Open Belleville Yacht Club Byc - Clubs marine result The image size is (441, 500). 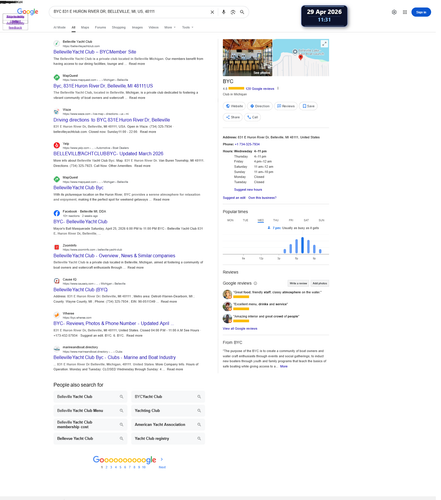[114, 357]
